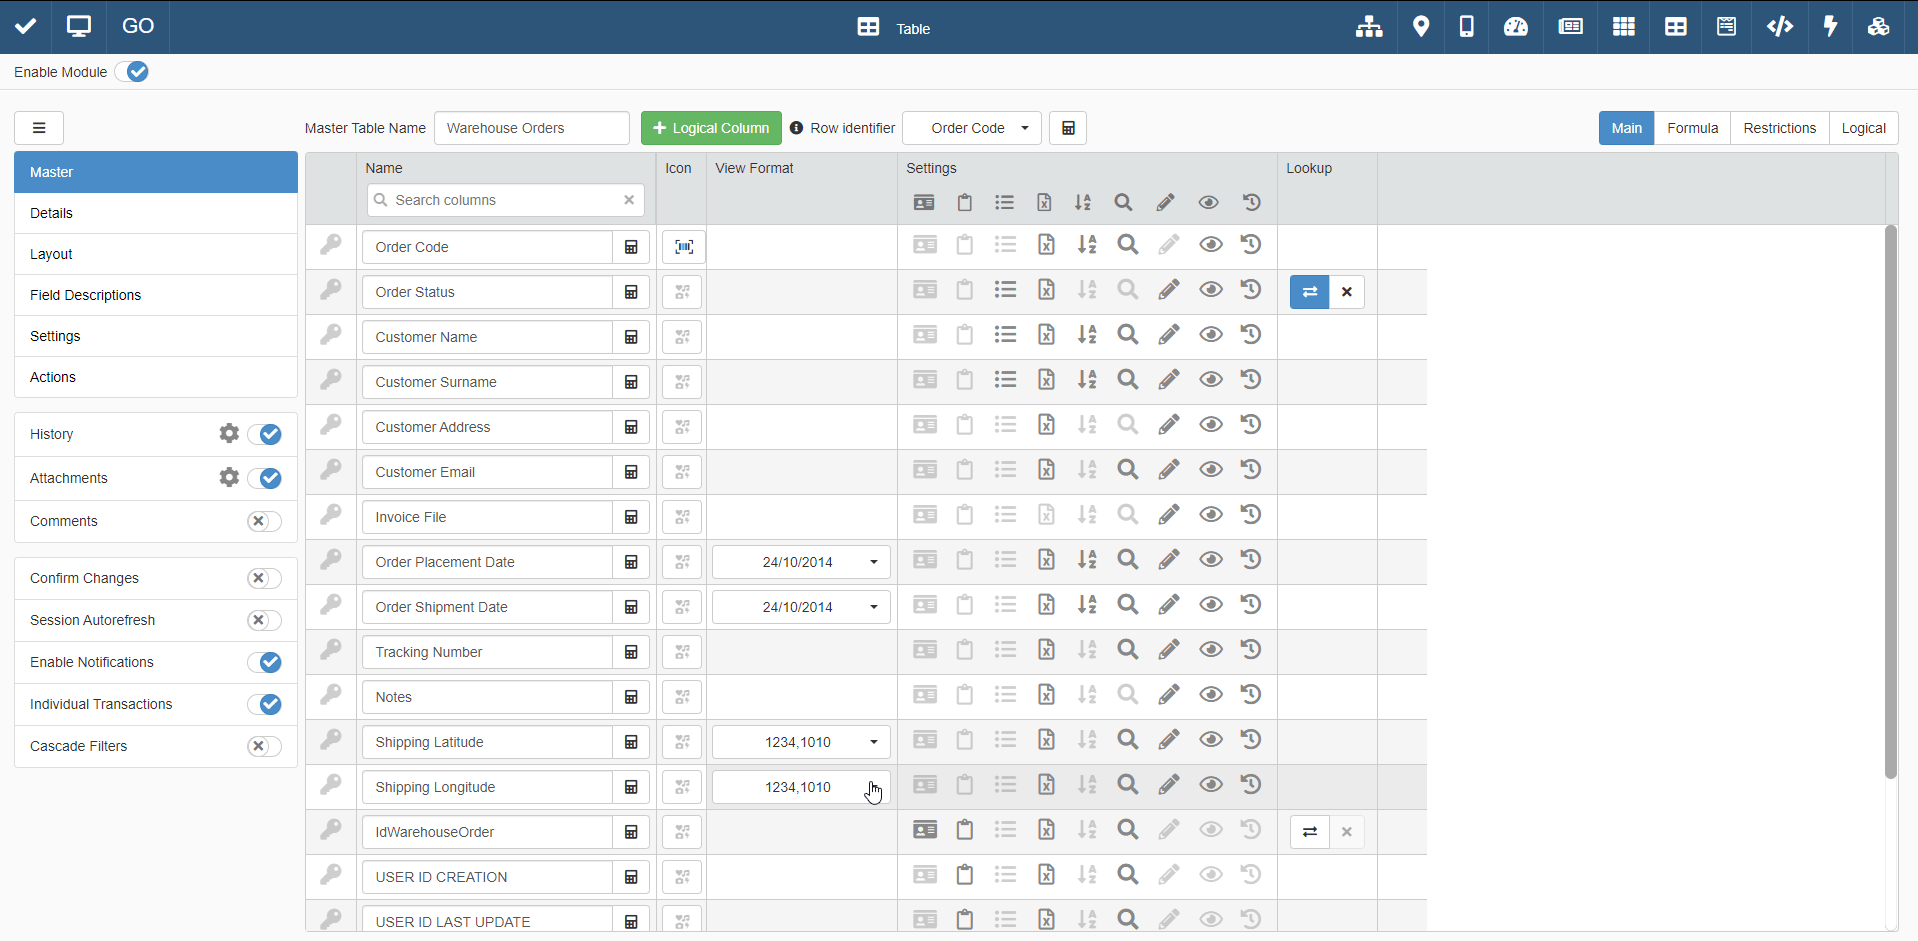Click the calculator icon beside Row identifier
The height and width of the screenshot is (941, 1918).
1067,128
